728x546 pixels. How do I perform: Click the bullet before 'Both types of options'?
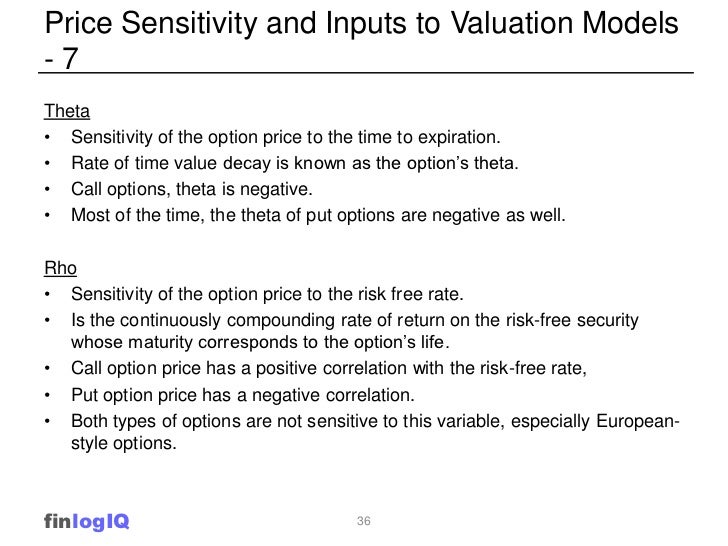[47, 422]
